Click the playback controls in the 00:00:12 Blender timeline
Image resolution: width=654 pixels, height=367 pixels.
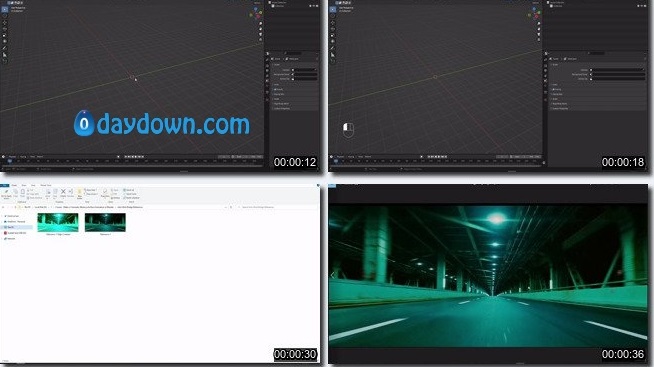point(134,157)
